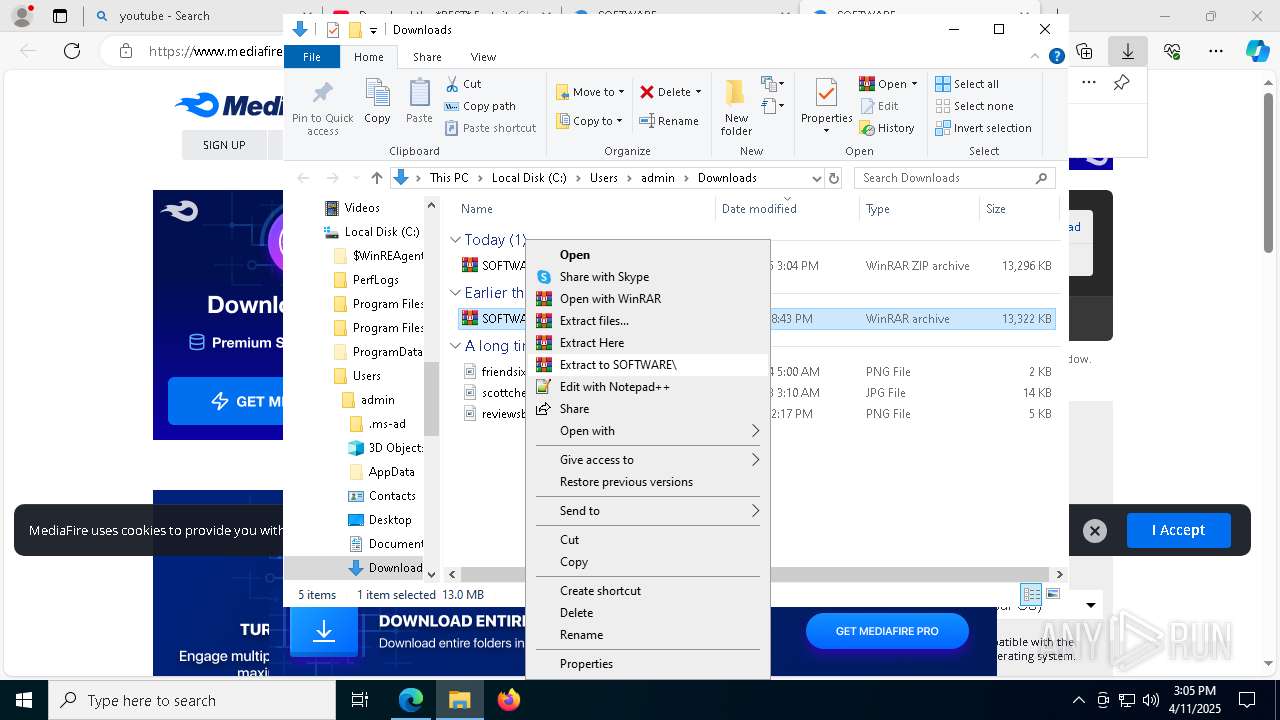Screen dimensions: 1280x720
Task: Select Rename in context menu
Action: [648, 635]
